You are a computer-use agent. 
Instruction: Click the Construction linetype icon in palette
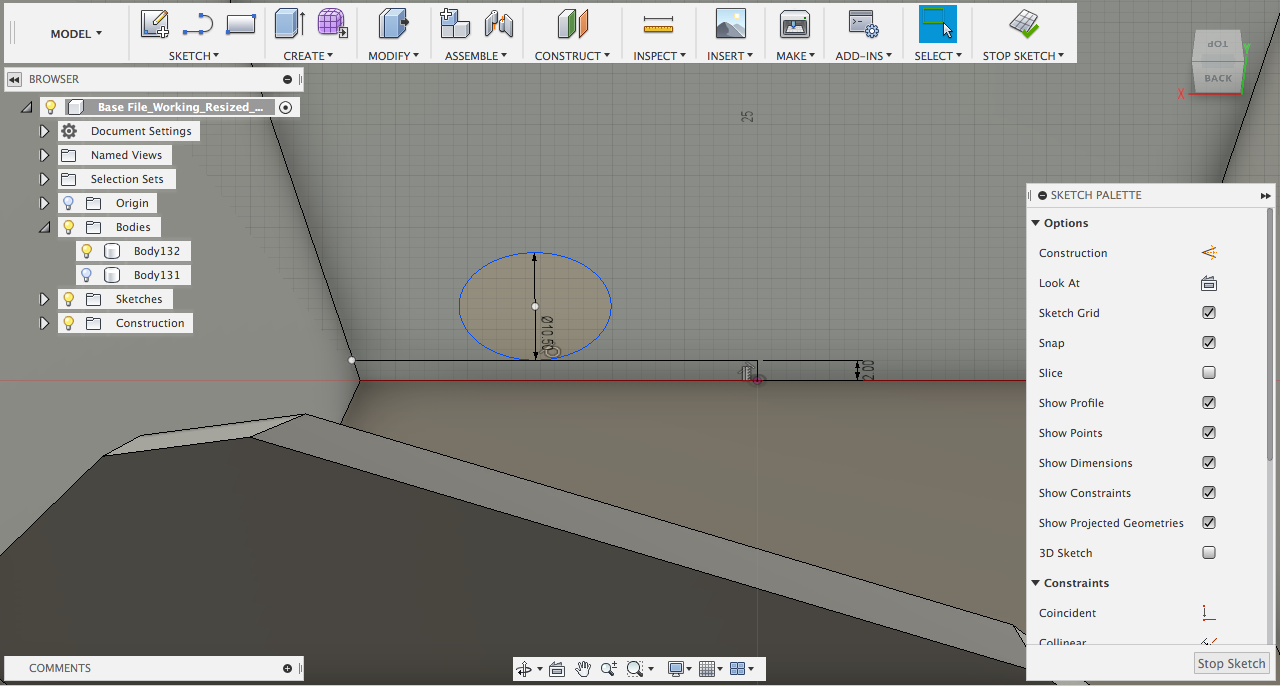(1209, 253)
